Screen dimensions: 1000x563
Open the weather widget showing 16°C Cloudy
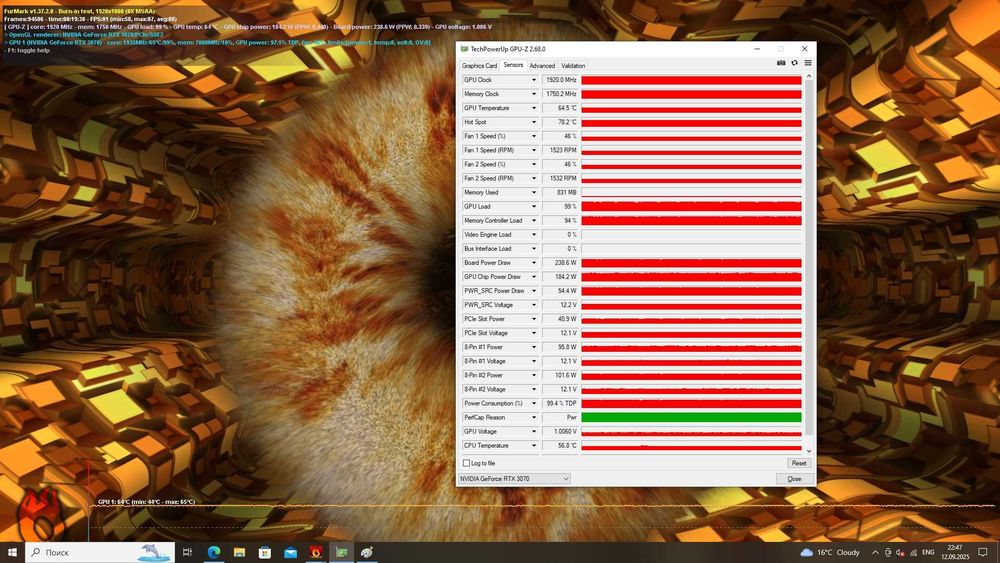point(830,552)
